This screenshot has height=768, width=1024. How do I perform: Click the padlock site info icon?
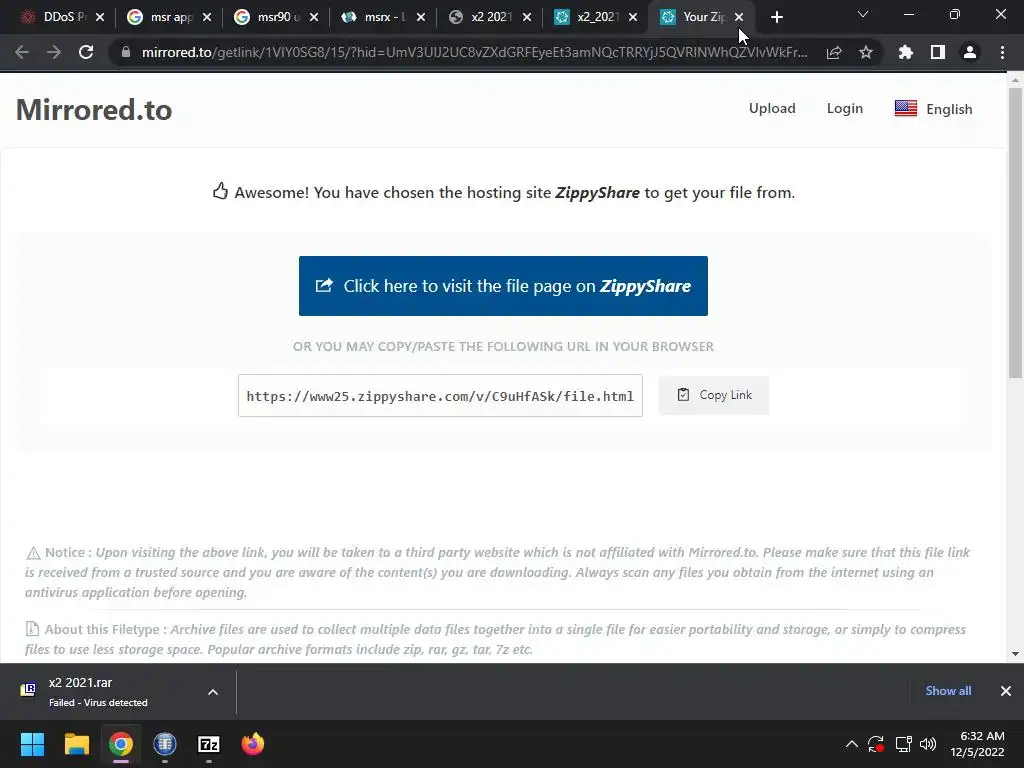tap(126, 52)
